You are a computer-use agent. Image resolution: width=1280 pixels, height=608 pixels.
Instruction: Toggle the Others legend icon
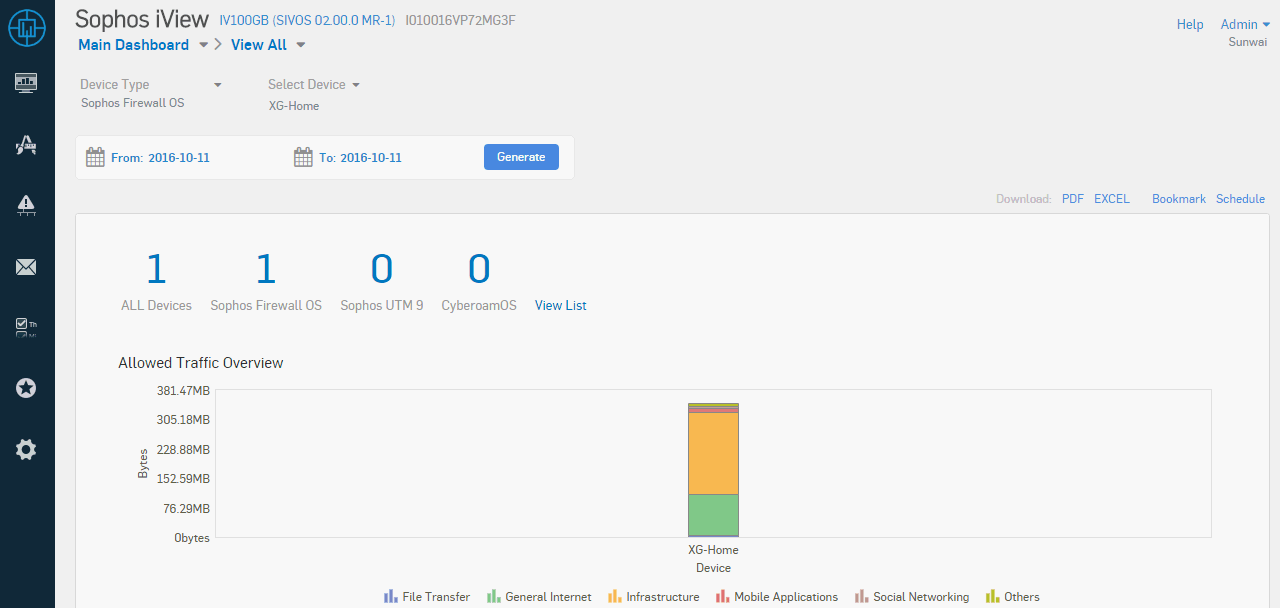point(993,596)
